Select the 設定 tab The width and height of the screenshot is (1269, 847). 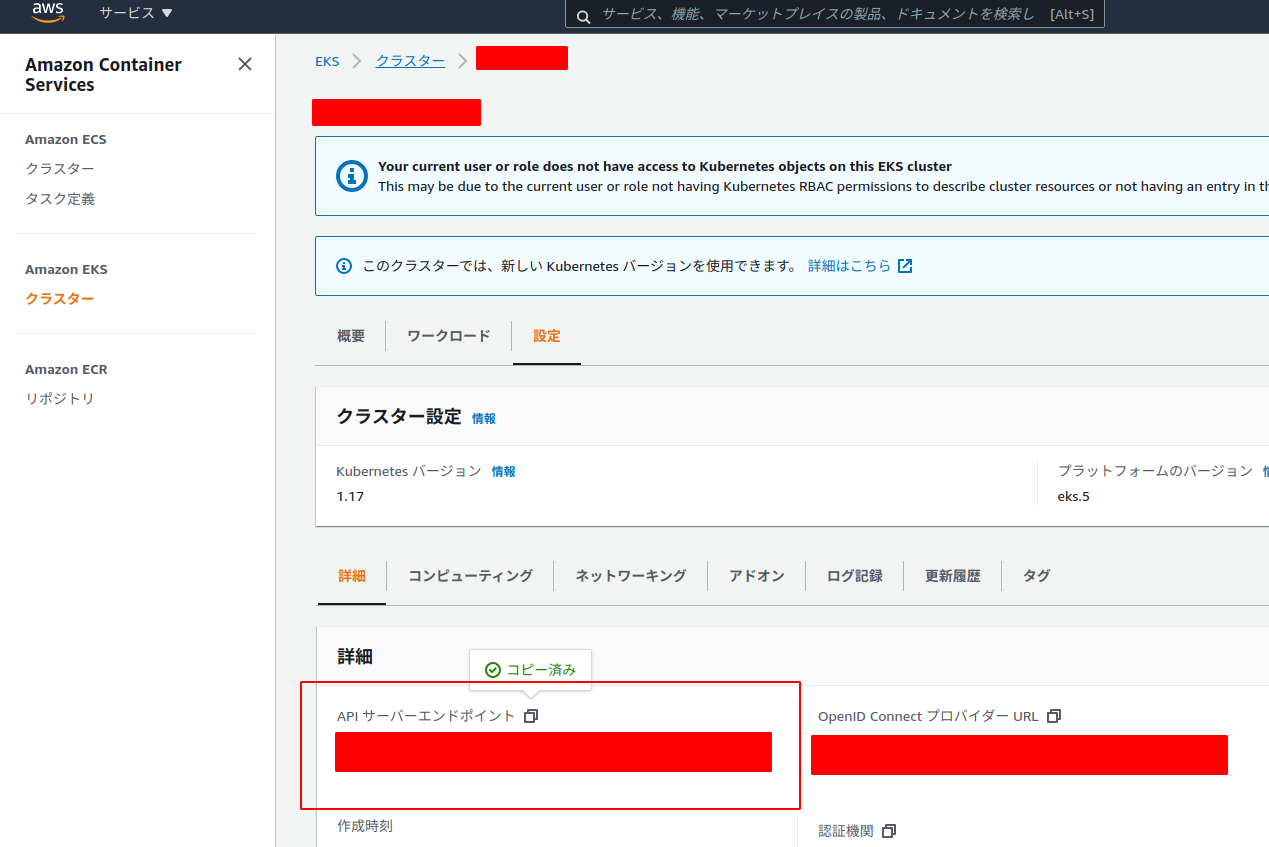[x=547, y=336]
